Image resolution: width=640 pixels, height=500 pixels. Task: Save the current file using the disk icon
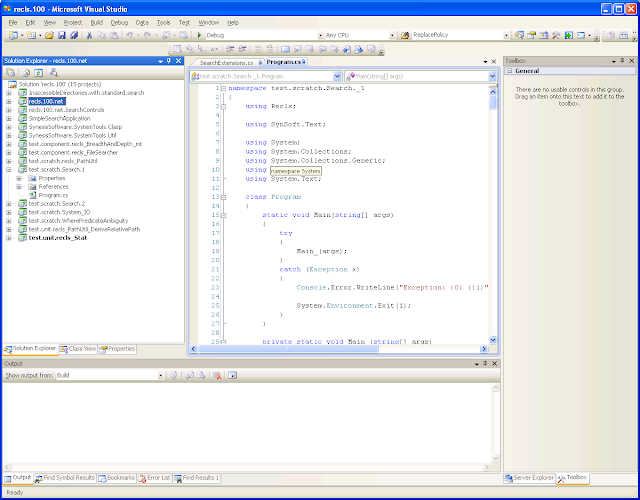coord(62,36)
